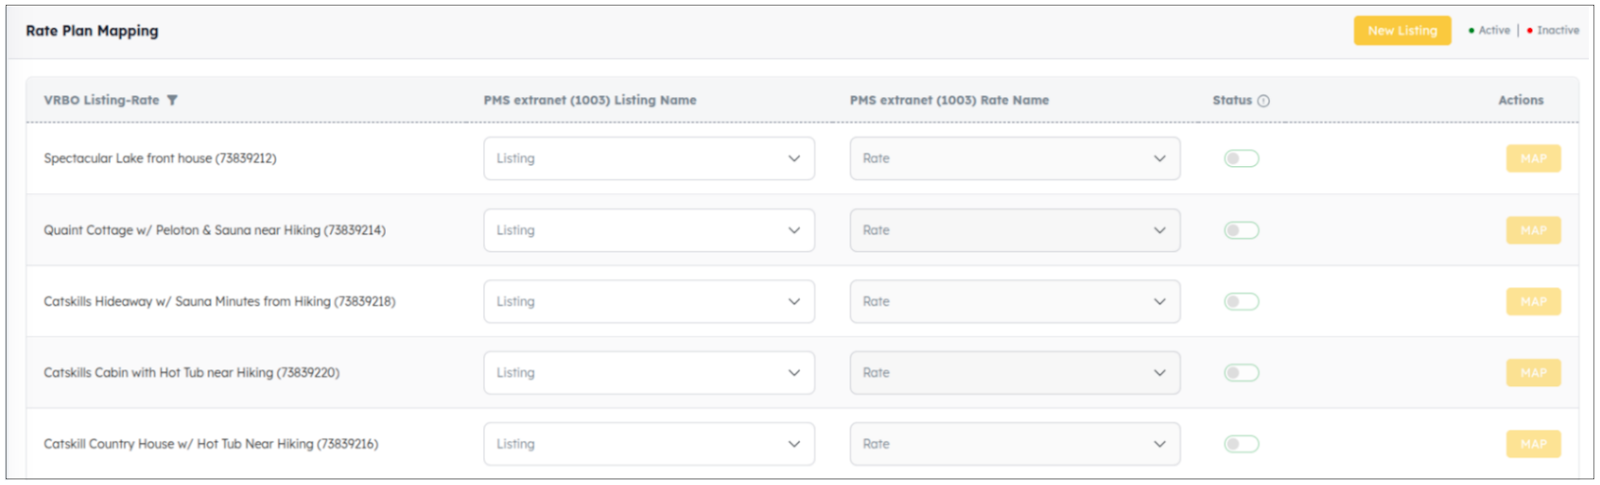Click MAP button for Spectacular Lake front house
This screenshot has height=485, width=1600.
1533,159
